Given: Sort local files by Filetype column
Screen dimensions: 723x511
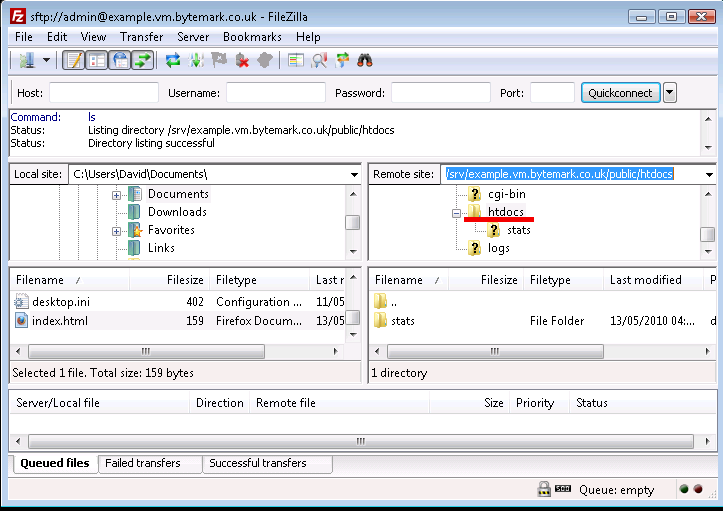Looking at the screenshot, I should click(259, 279).
